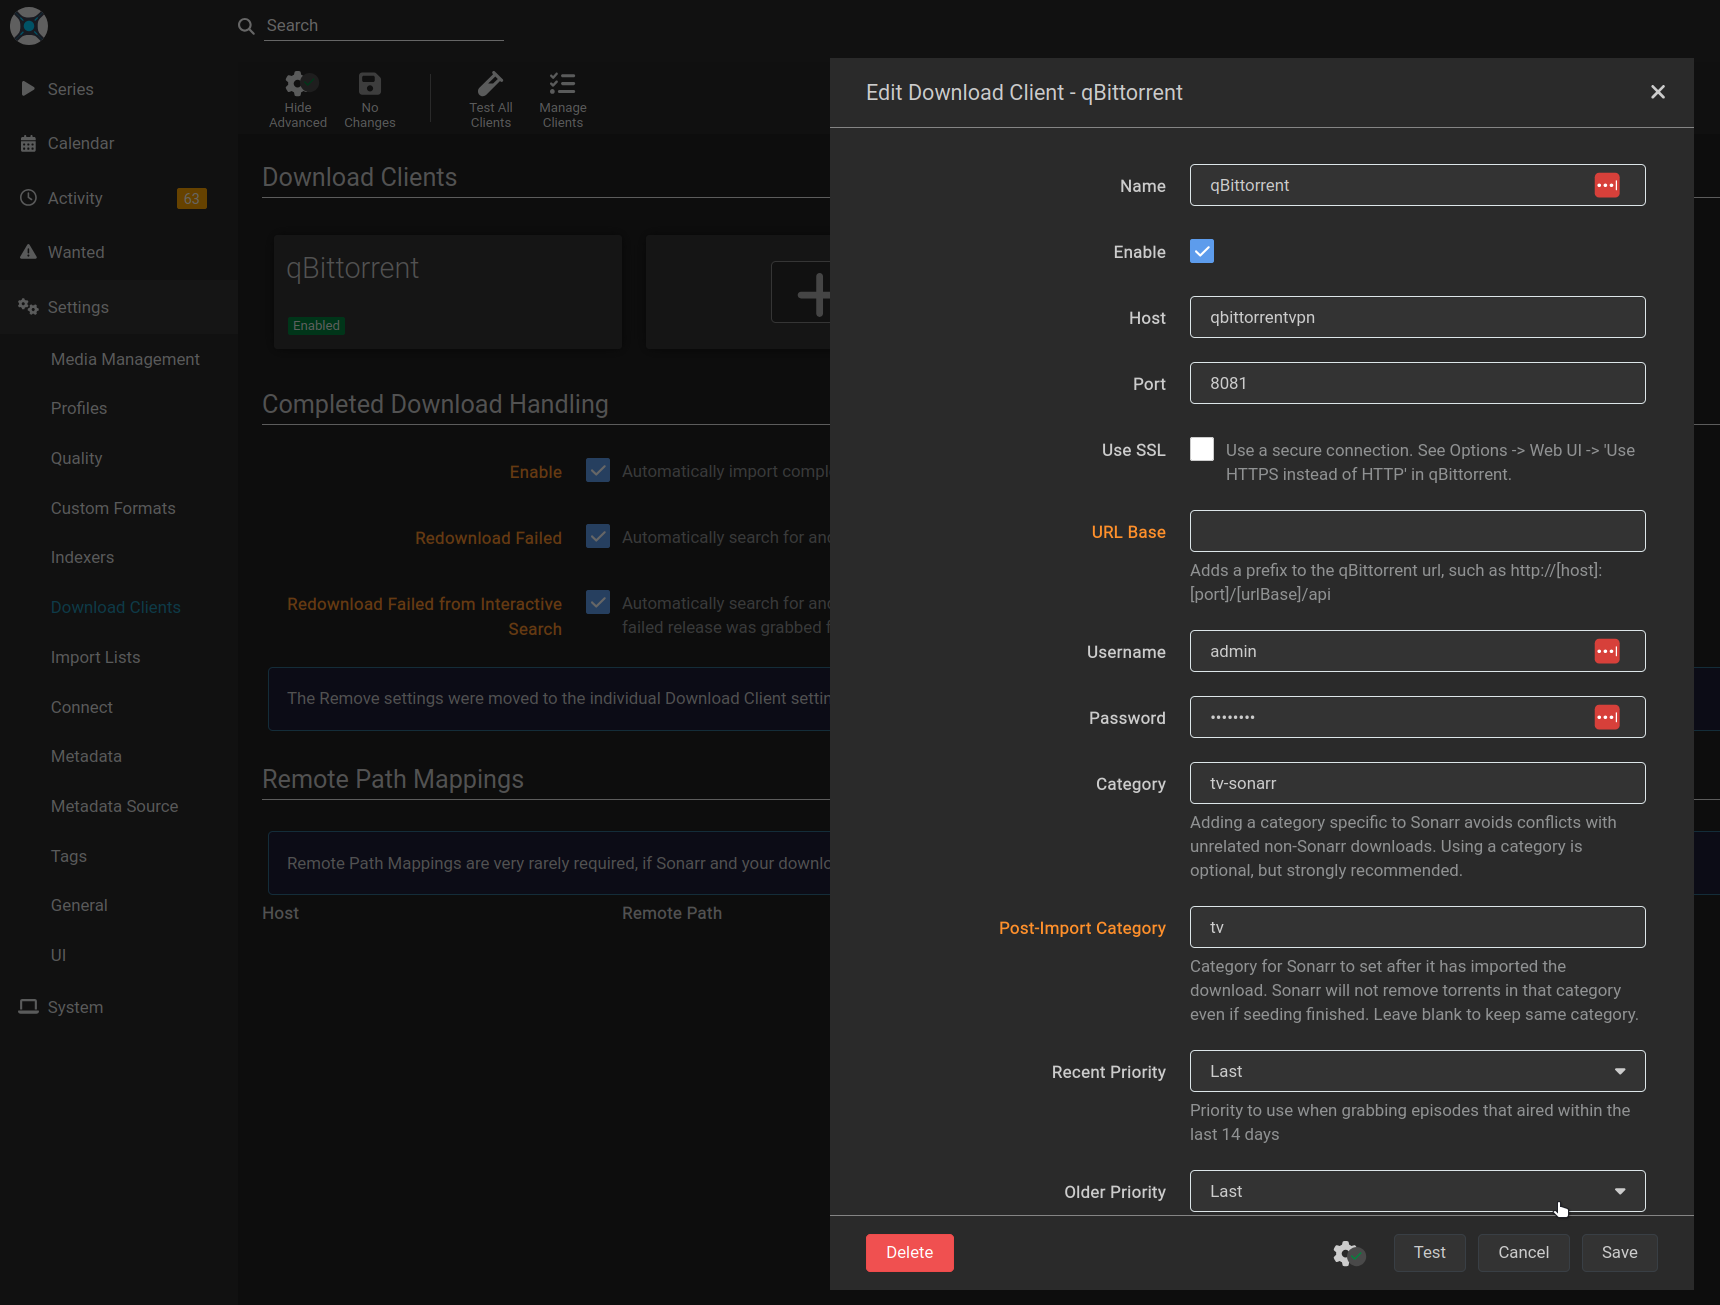This screenshot has height=1305, width=1720.
Task: Go to Import Lists settings
Action: click(96, 657)
